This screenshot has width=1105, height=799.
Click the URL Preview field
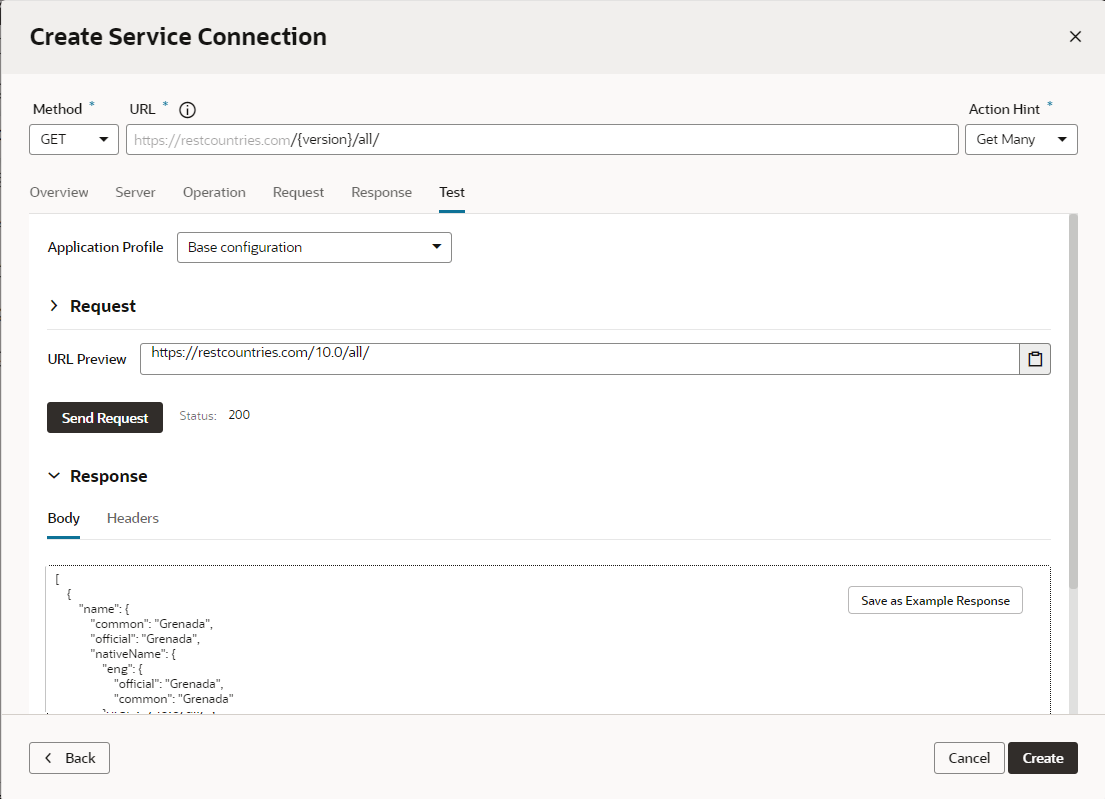(579, 359)
